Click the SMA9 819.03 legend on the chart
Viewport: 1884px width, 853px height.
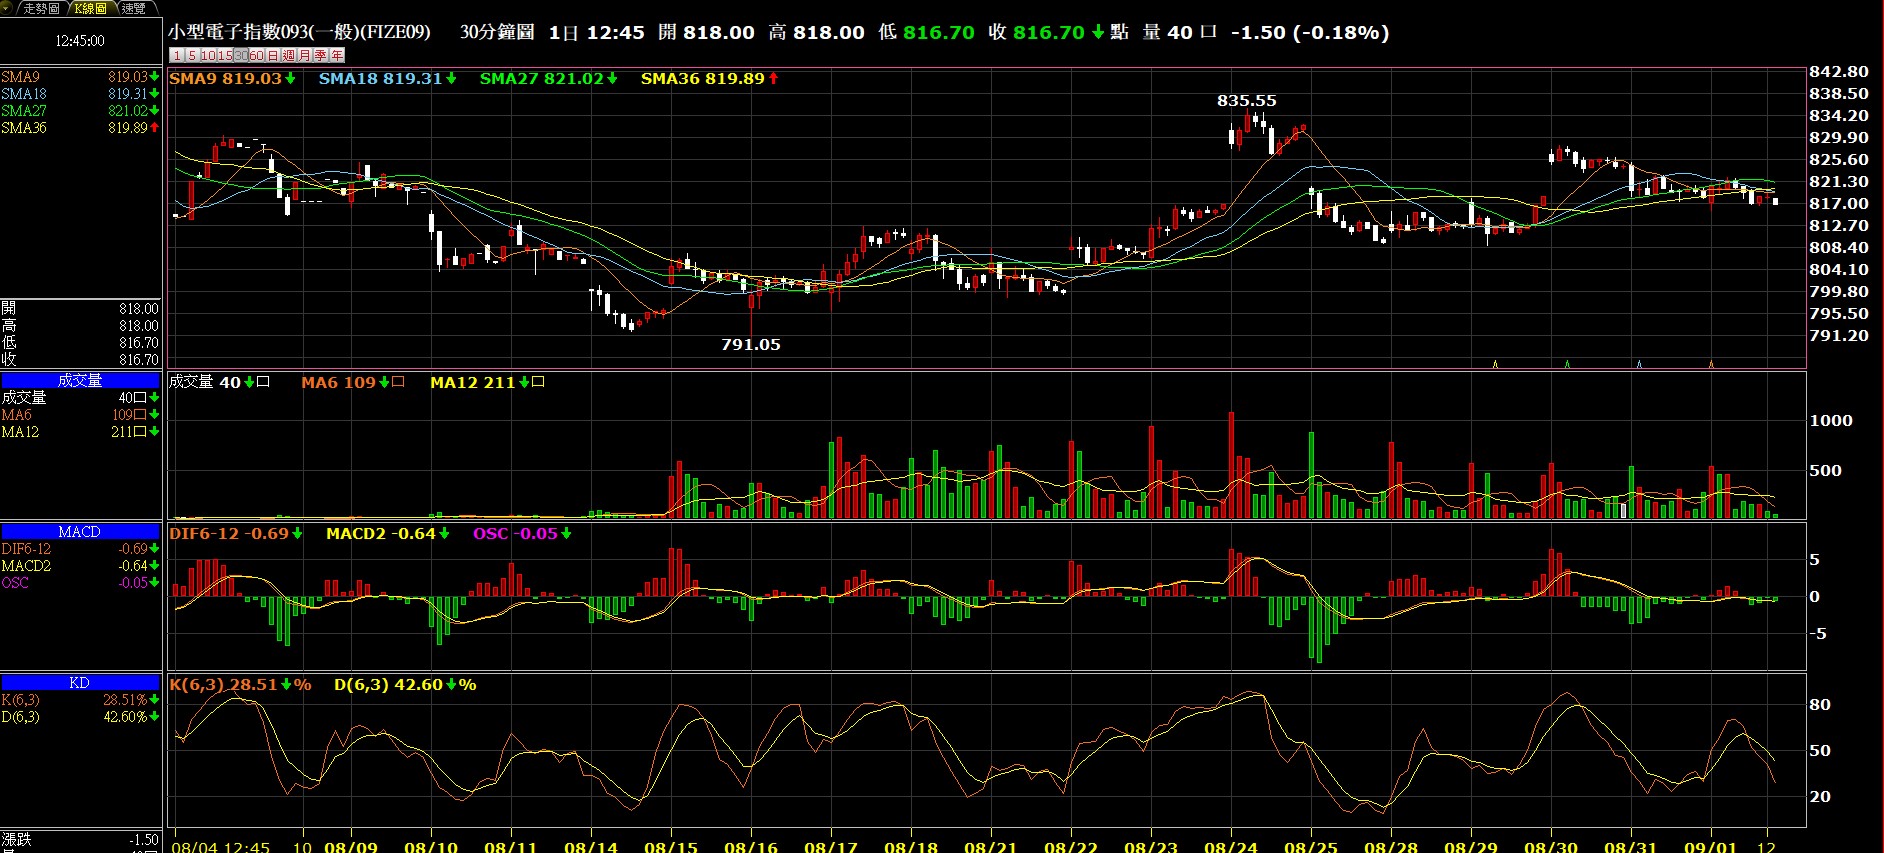[232, 78]
